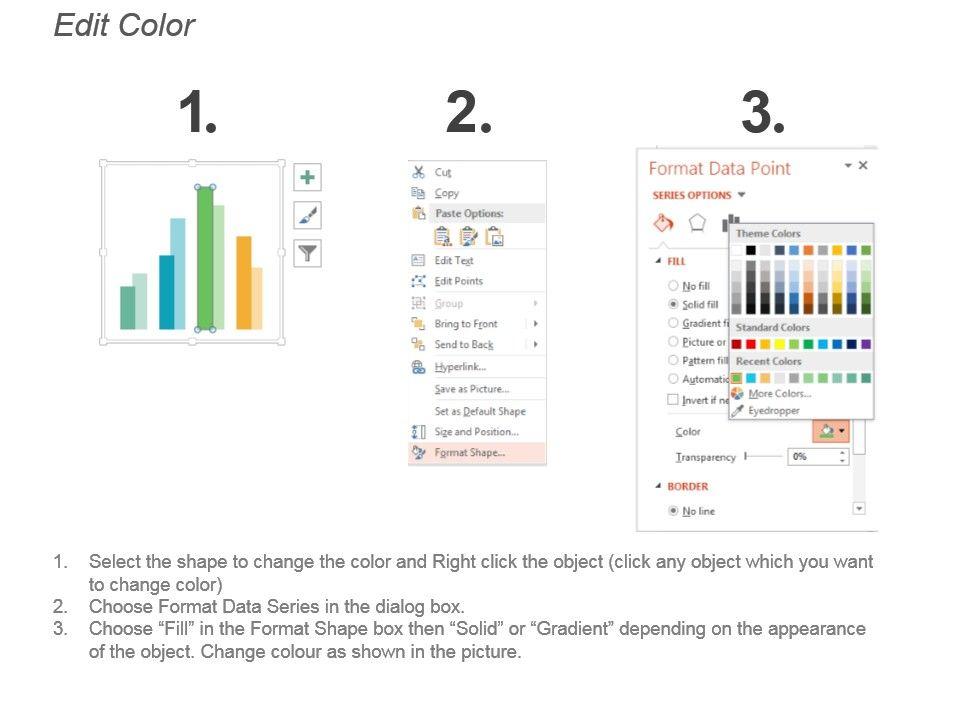Click the Transparency percentage input field
Image resolution: width=960 pixels, height=720 pixels.
tap(812, 456)
